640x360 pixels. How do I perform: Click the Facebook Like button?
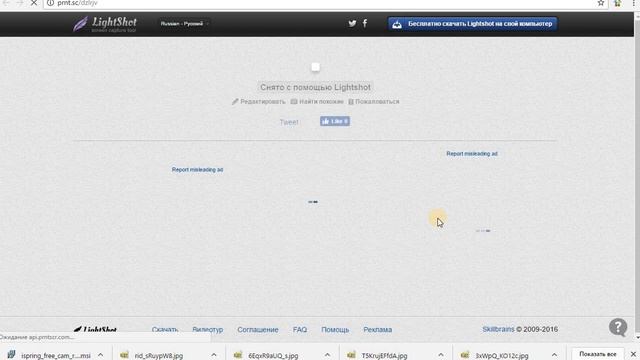click(x=335, y=121)
